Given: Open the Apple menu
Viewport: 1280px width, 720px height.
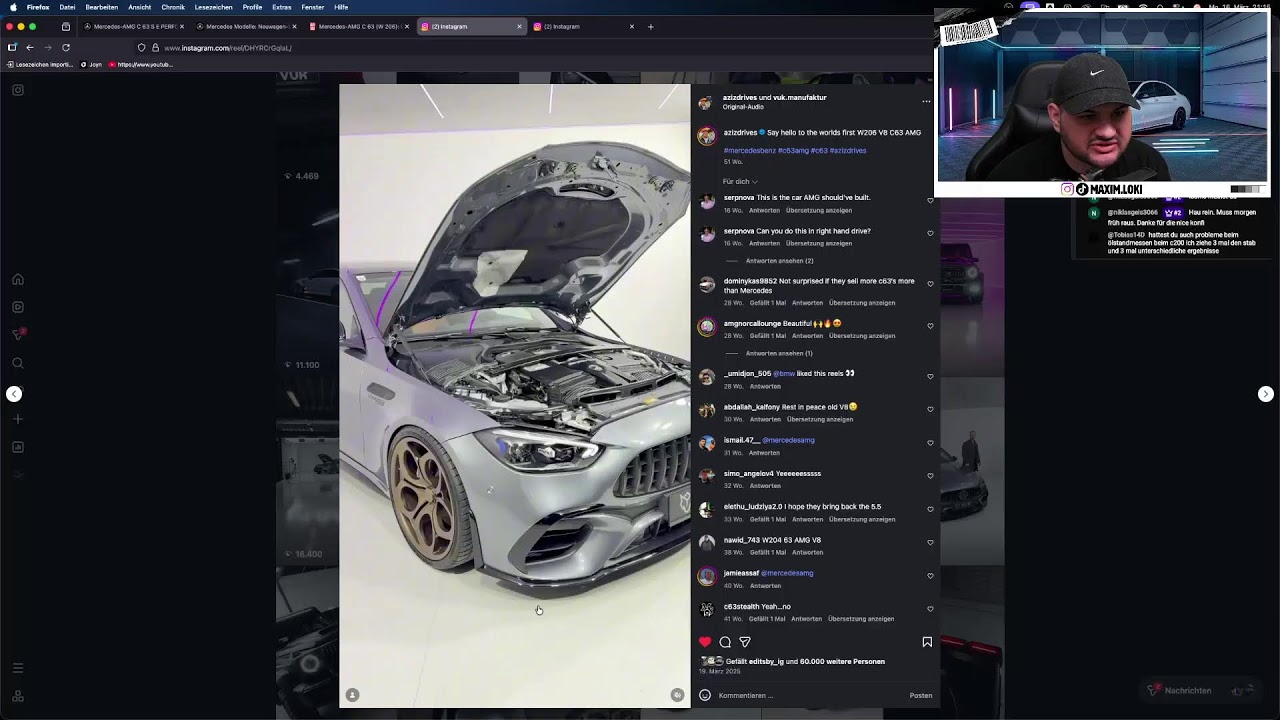Looking at the screenshot, I should coord(13,7).
